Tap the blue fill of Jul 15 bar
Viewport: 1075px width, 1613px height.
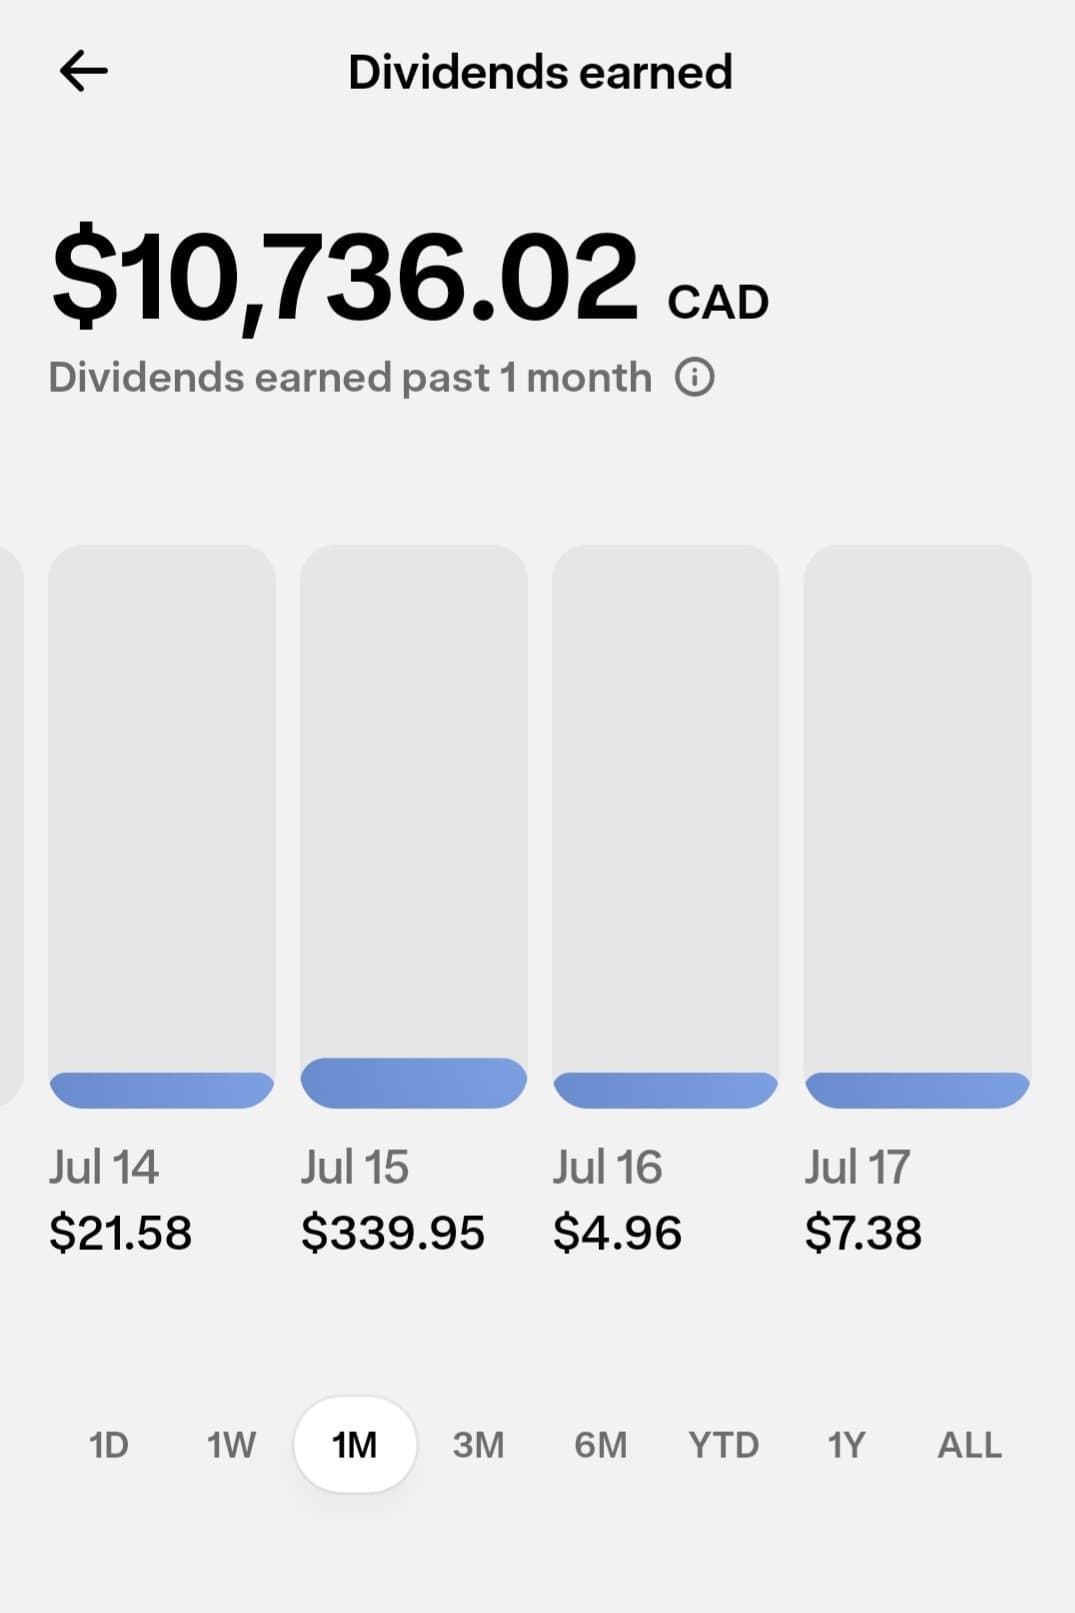point(414,1083)
